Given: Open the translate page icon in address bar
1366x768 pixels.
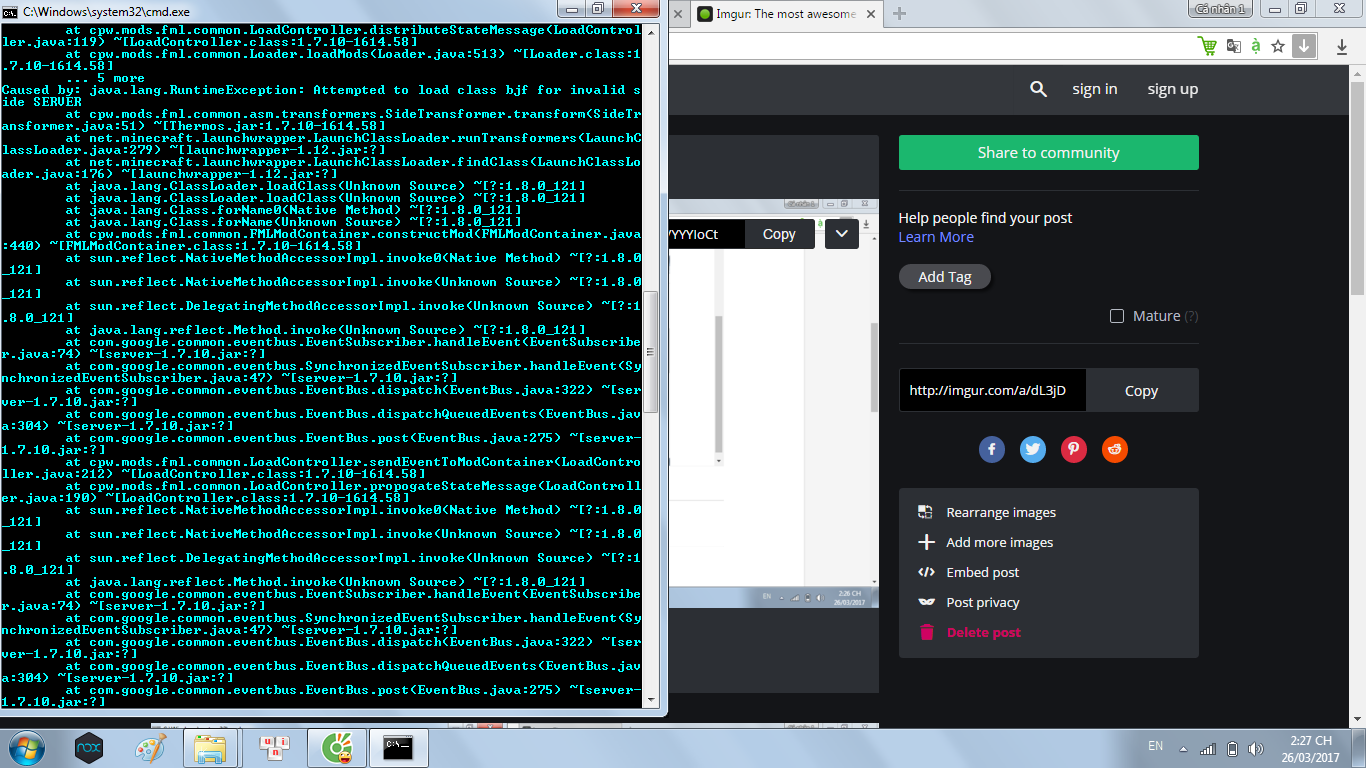Looking at the screenshot, I should pyautogui.click(x=1234, y=46).
